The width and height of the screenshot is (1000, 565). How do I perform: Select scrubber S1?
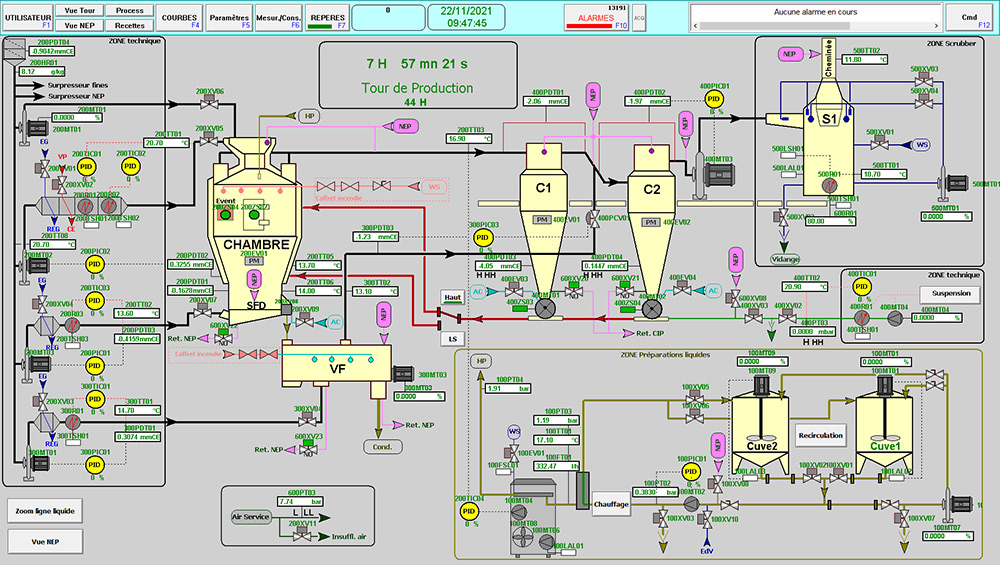[828, 137]
